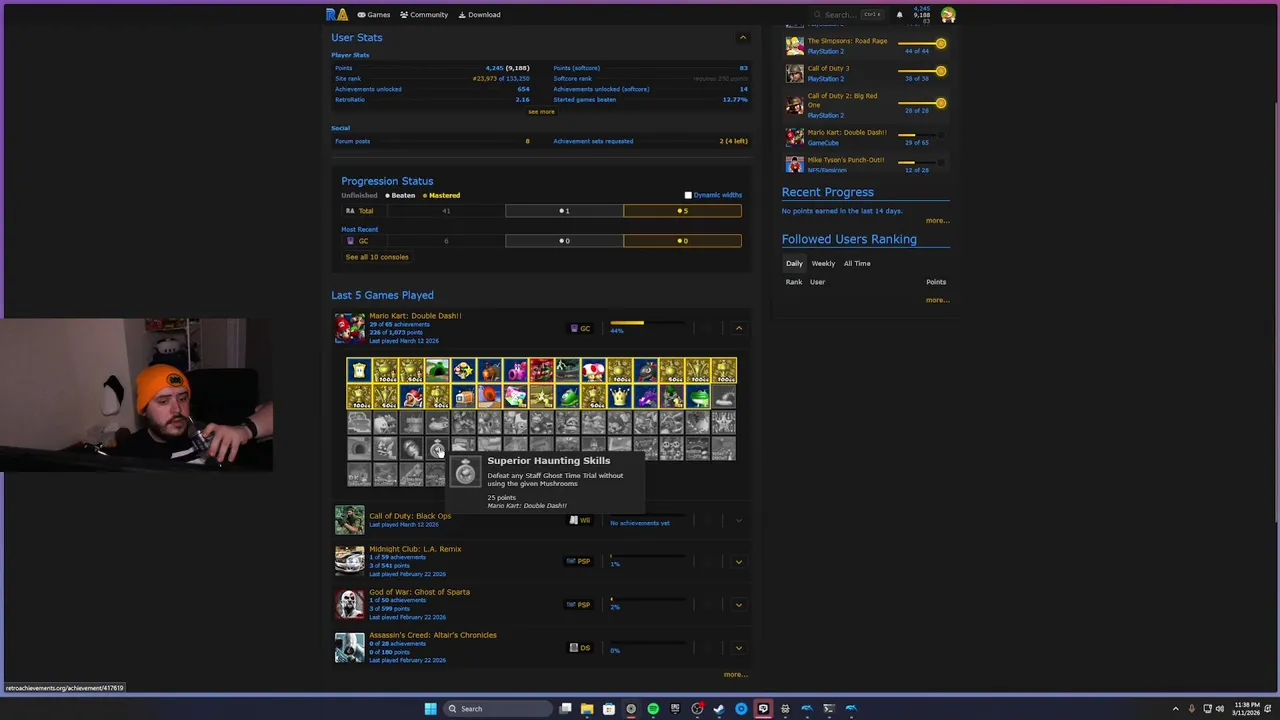Expand God of War: Ghost of Sparta achievements
1280x720 pixels.
[739, 605]
